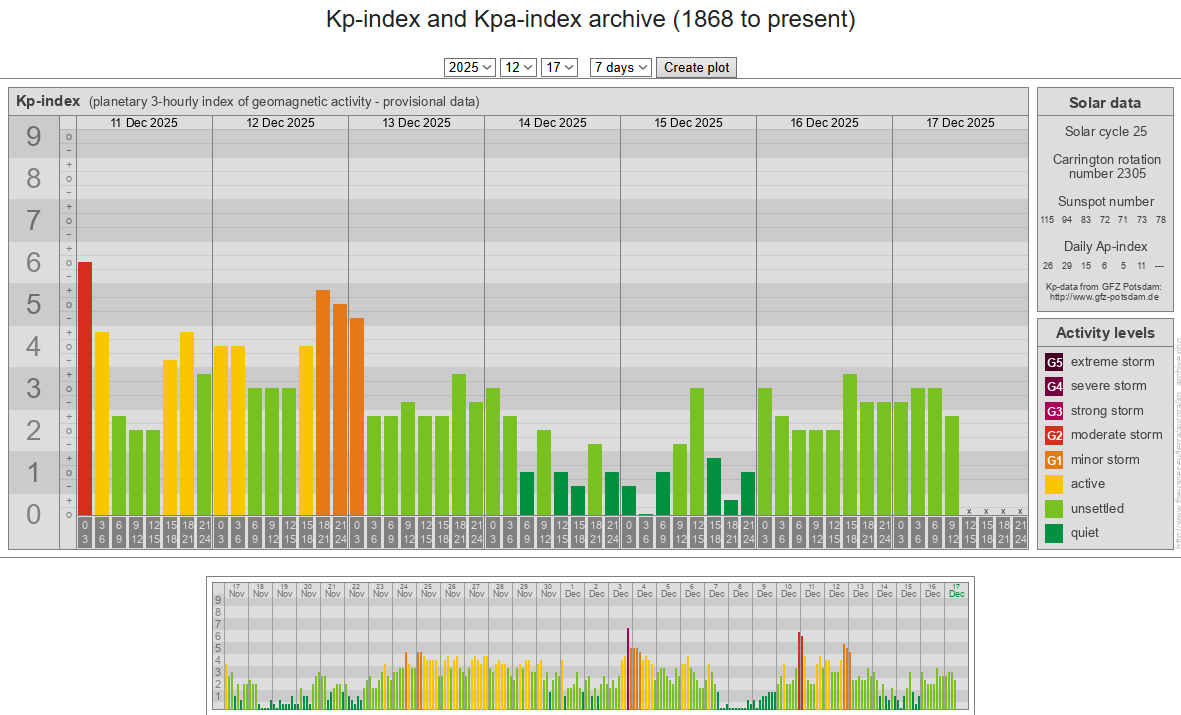
Task: Select the 14 Dec 2025 date header
Action: (x=552, y=123)
